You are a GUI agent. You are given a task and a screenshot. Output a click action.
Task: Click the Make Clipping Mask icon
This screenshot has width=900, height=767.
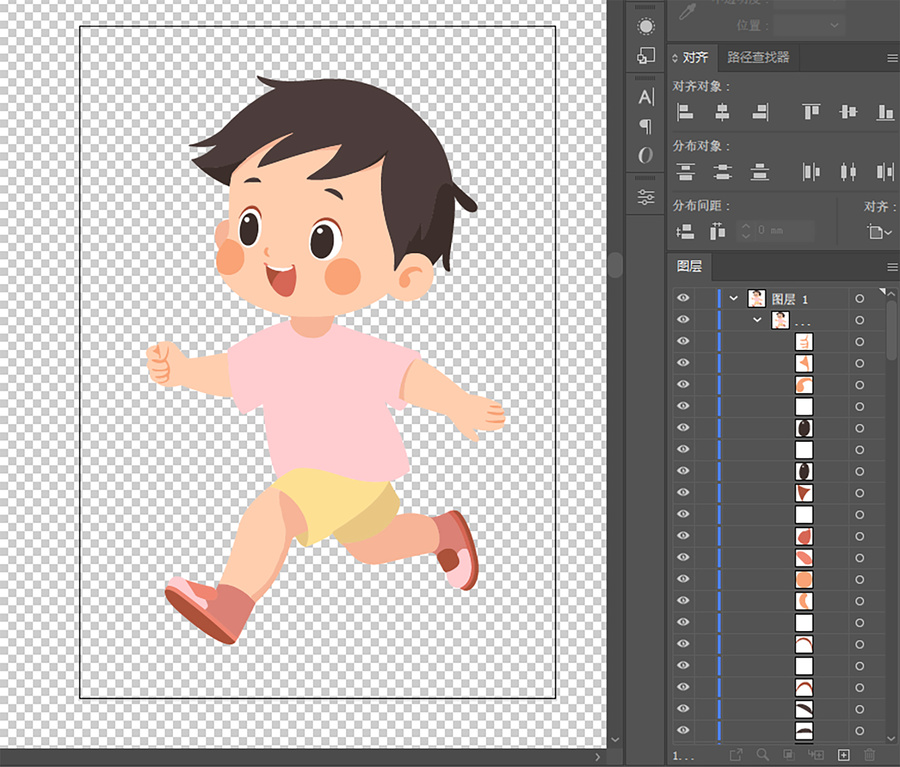789,754
